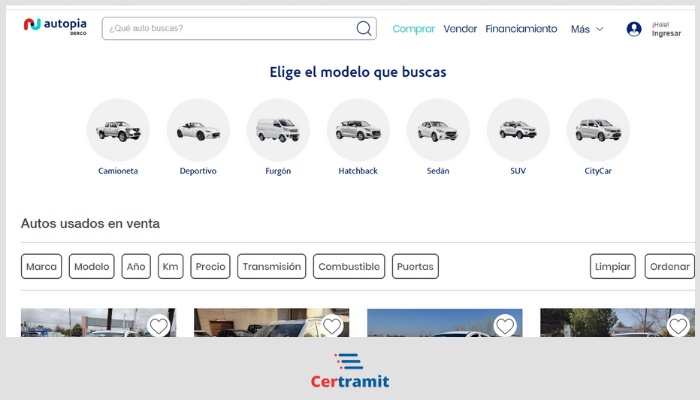Open the Precio filter

coord(210,267)
